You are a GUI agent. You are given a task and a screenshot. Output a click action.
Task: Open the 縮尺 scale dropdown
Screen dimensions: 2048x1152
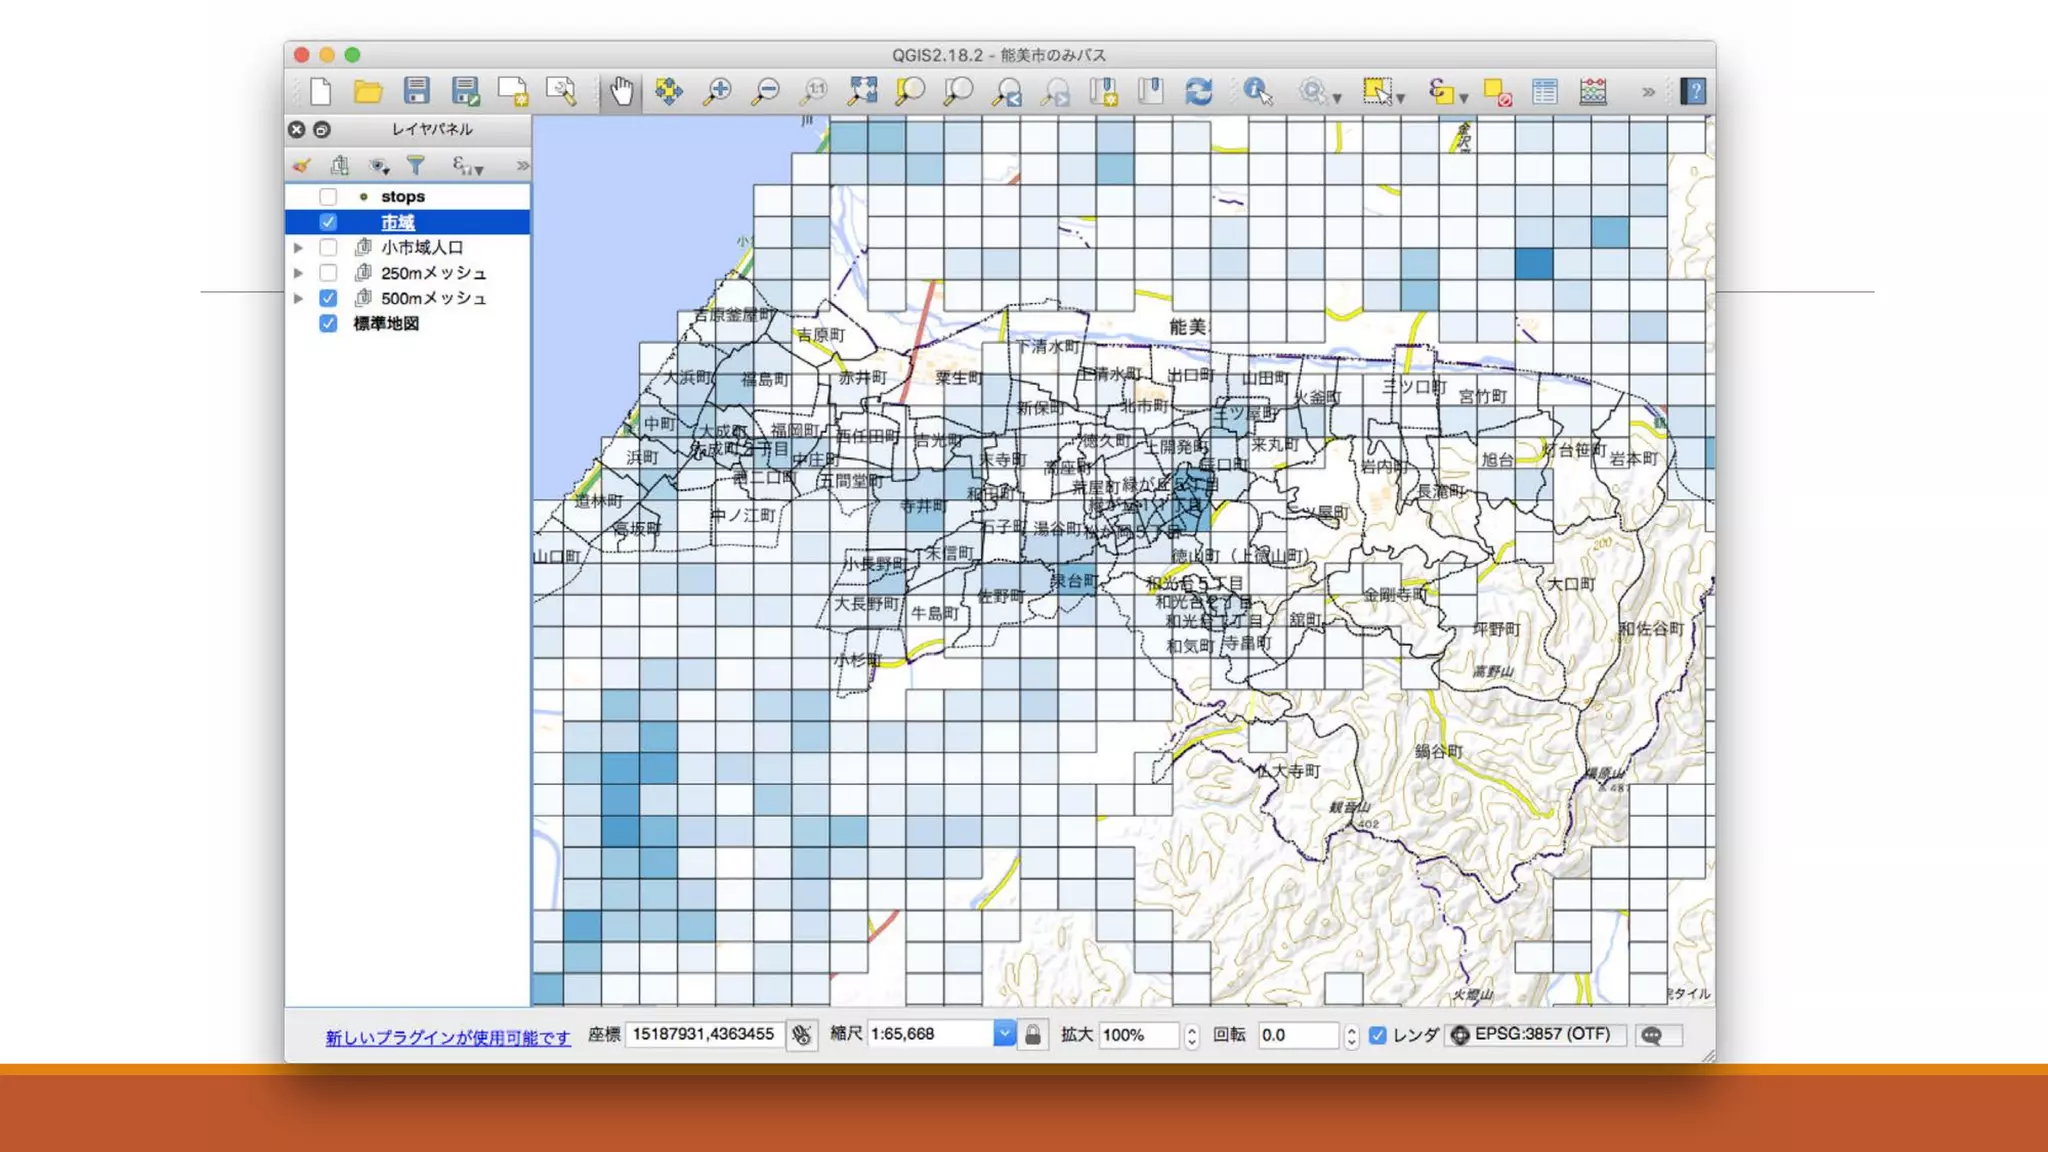[1003, 1034]
